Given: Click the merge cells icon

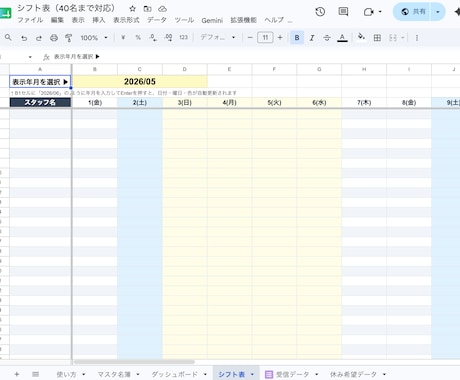Looking at the screenshot, I should tap(393, 38).
